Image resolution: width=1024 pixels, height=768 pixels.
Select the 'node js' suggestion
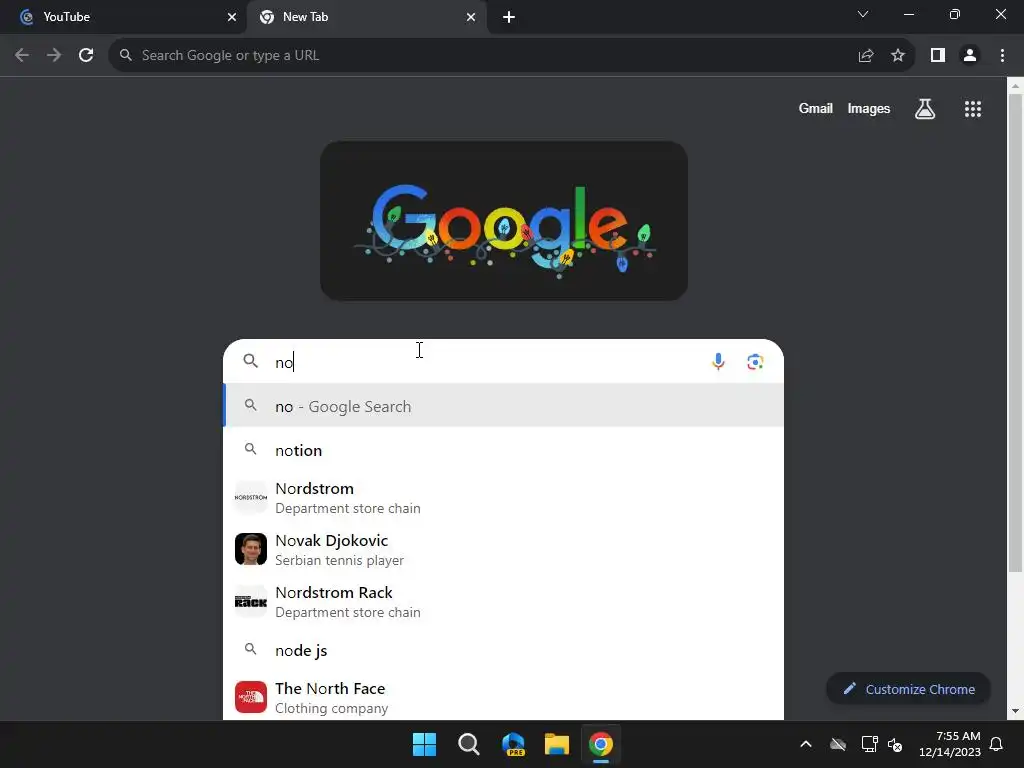coord(504,650)
